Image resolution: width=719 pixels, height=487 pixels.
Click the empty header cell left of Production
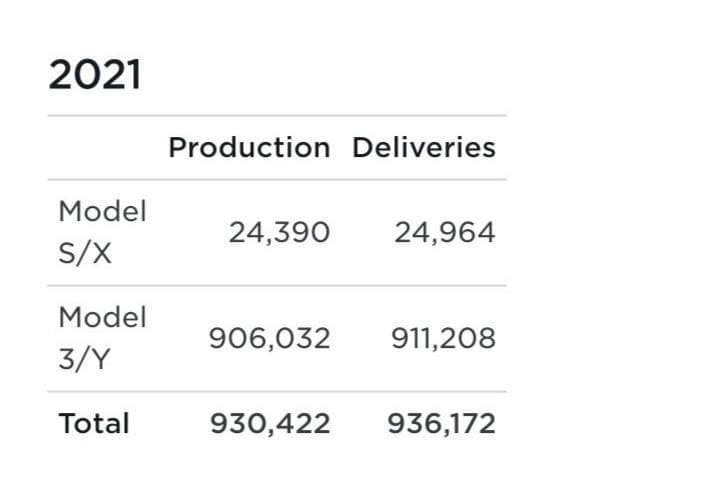105,148
